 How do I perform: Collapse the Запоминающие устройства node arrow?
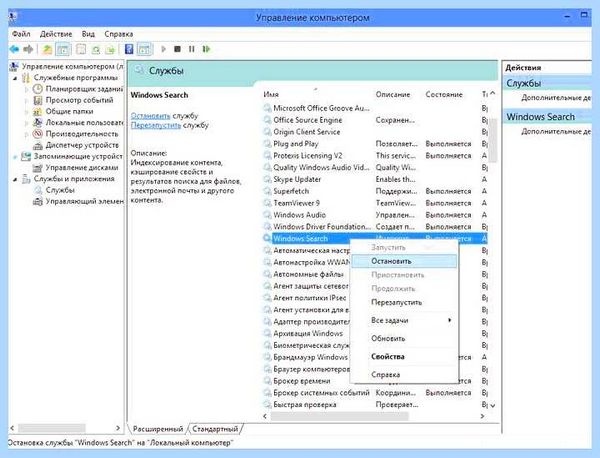tap(15, 157)
